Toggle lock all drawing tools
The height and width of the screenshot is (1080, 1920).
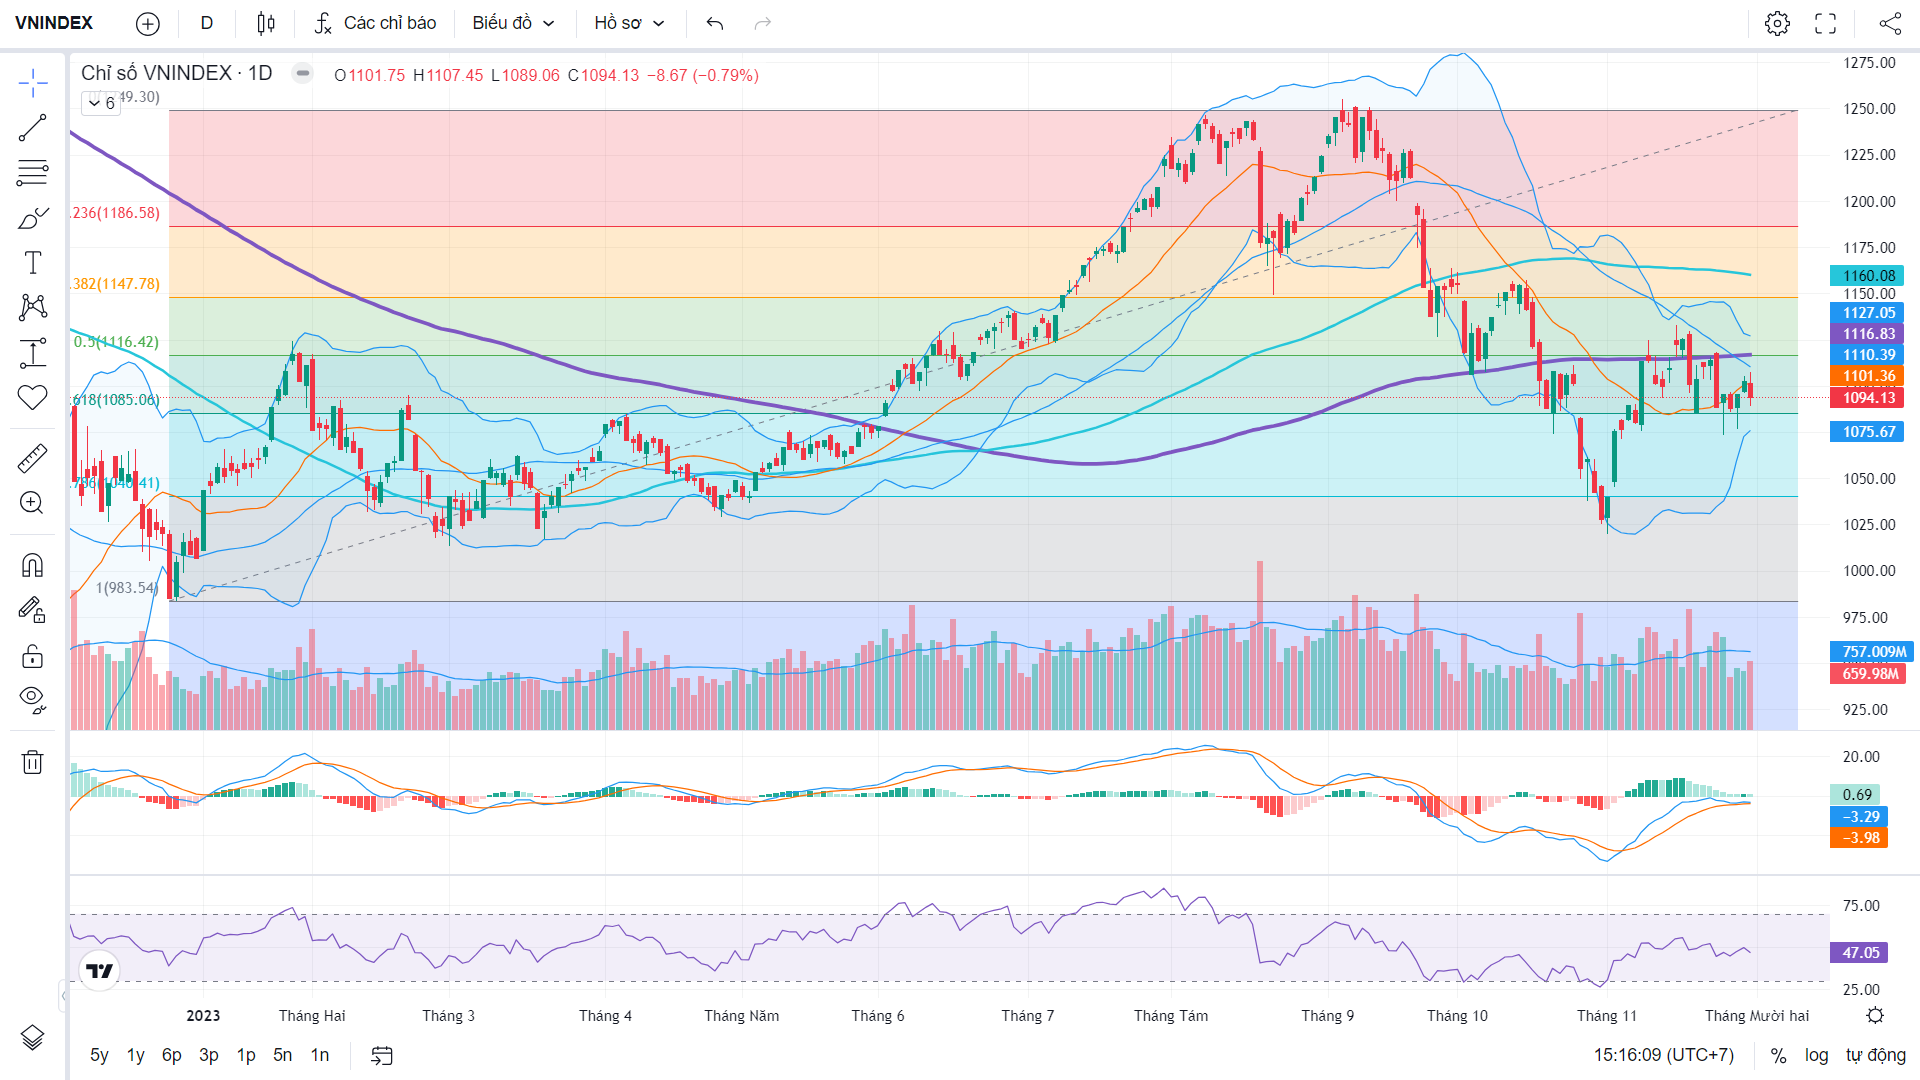32,655
